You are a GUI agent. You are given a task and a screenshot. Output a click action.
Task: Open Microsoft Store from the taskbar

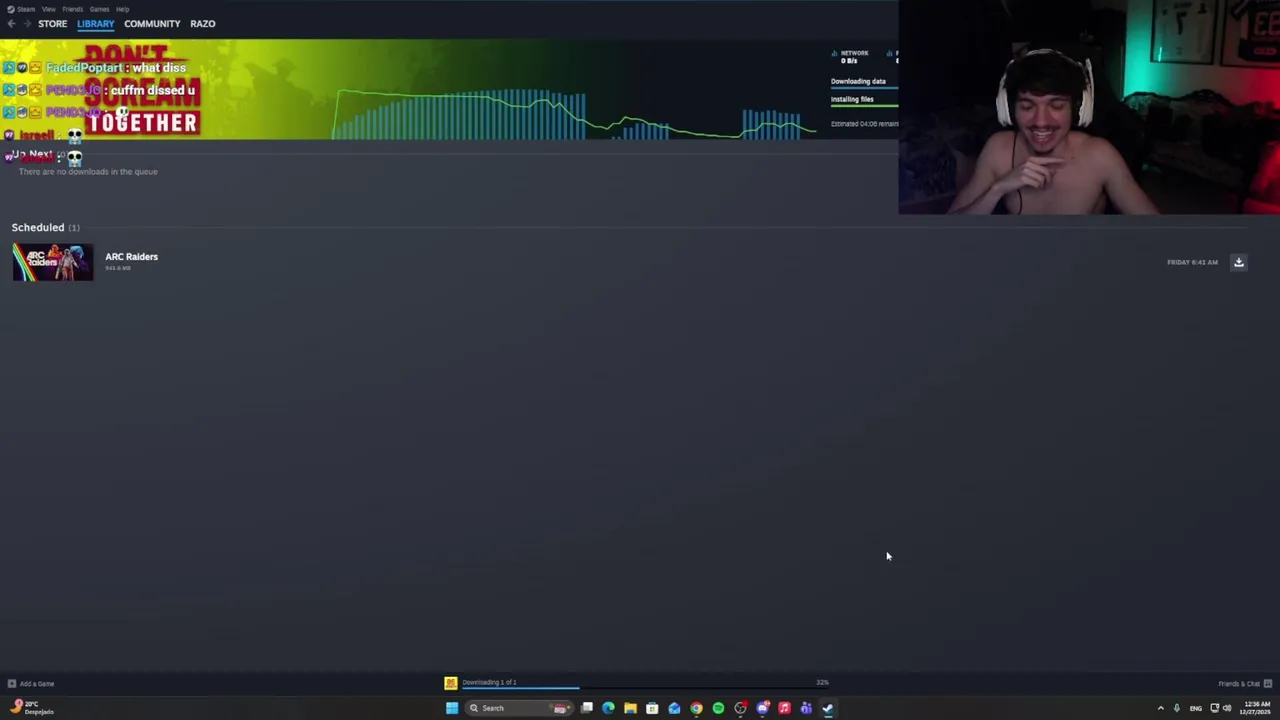(x=652, y=708)
